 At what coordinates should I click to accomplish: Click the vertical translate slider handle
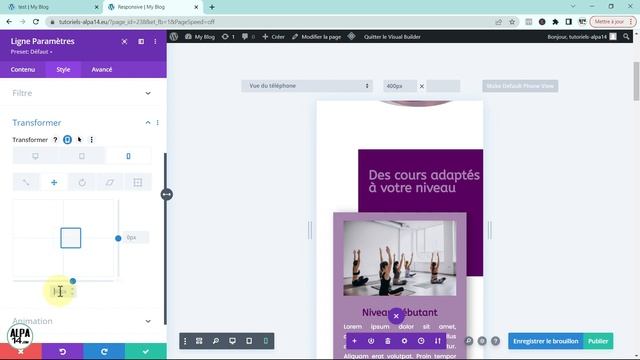[118, 238]
